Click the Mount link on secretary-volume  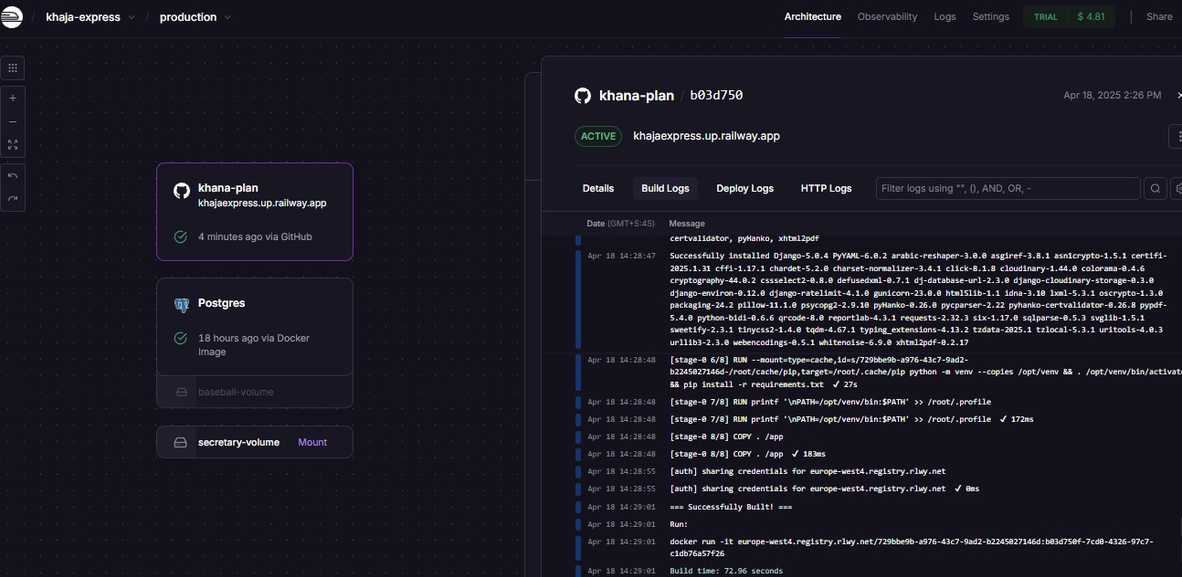pos(312,442)
